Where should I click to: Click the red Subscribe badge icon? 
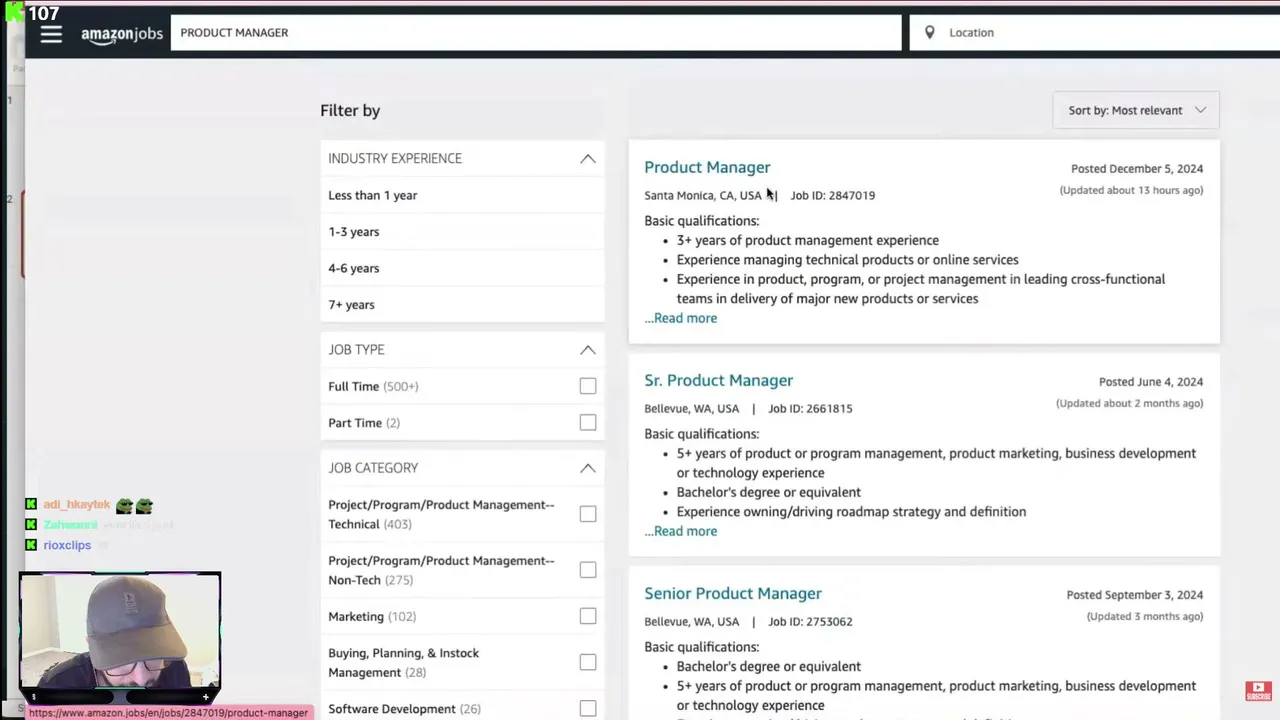pos(1258,691)
